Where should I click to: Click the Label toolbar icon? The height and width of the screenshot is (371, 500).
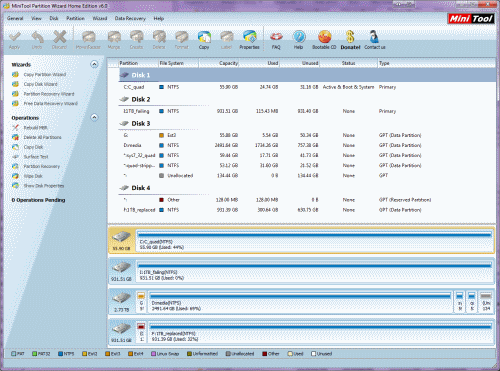(x=227, y=40)
